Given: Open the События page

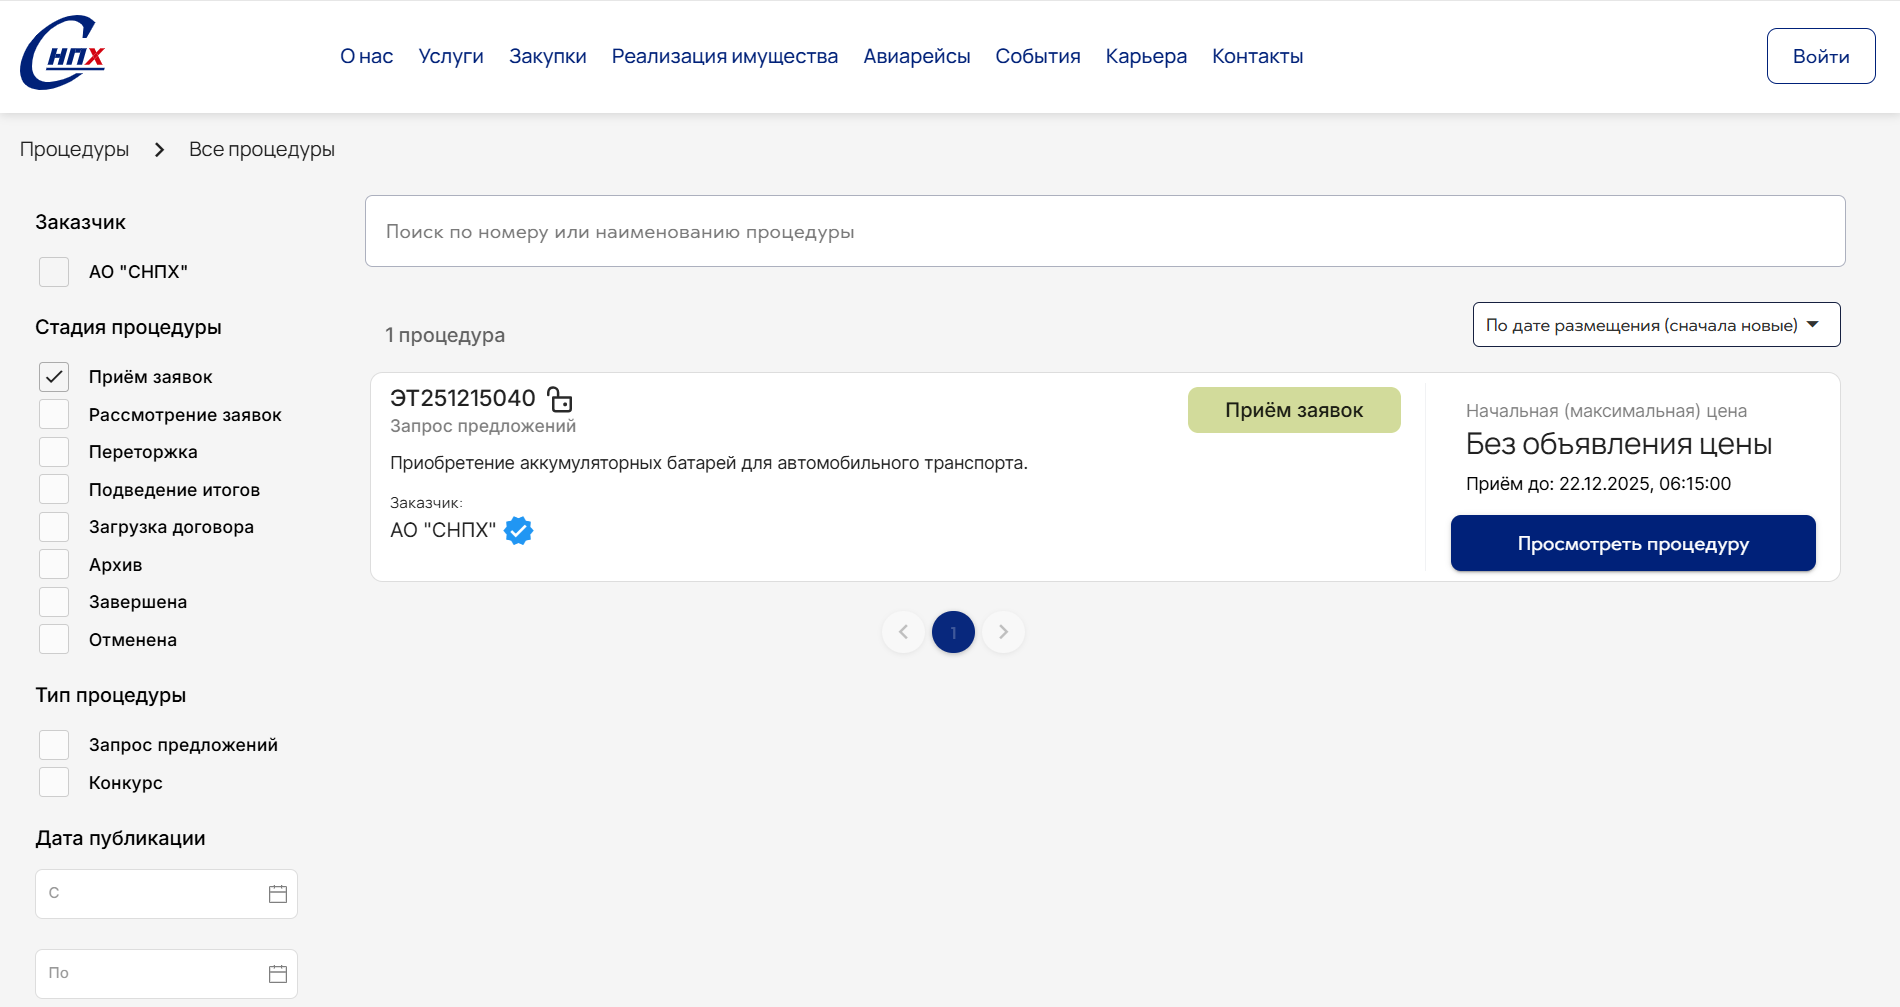Looking at the screenshot, I should tap(1038, 56).
